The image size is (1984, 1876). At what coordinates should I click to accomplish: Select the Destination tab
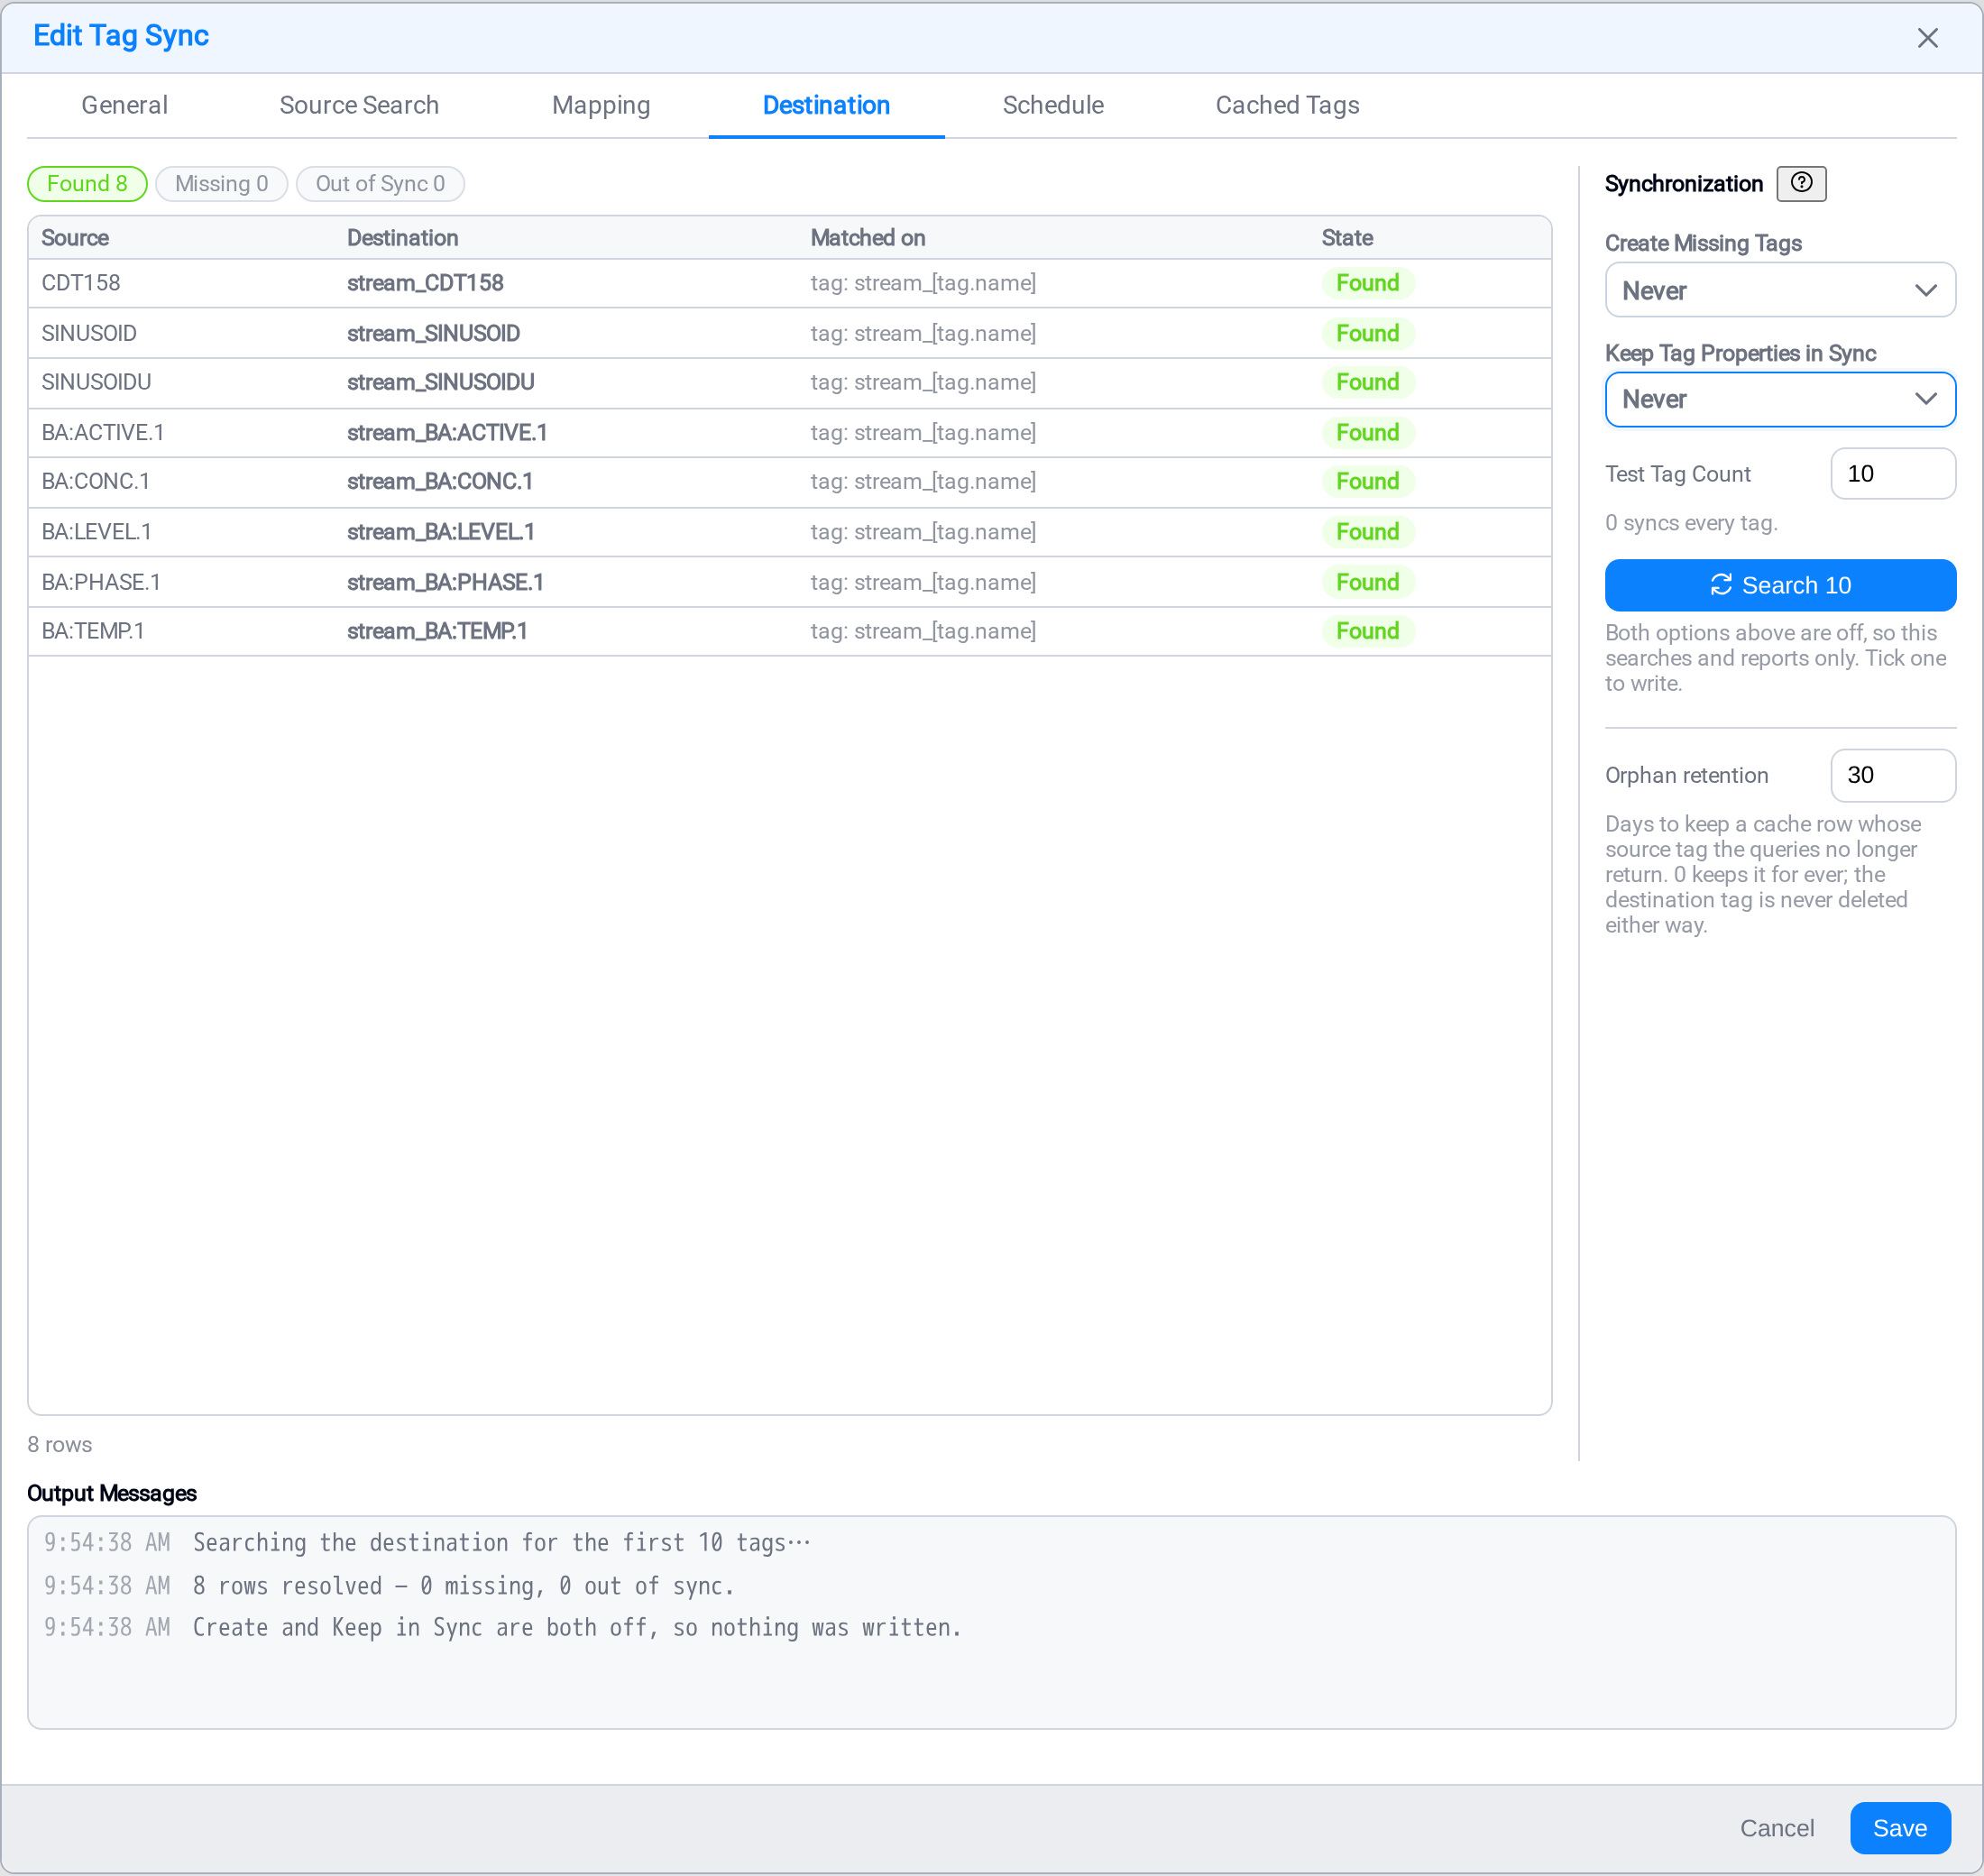[x=826, y=105]
